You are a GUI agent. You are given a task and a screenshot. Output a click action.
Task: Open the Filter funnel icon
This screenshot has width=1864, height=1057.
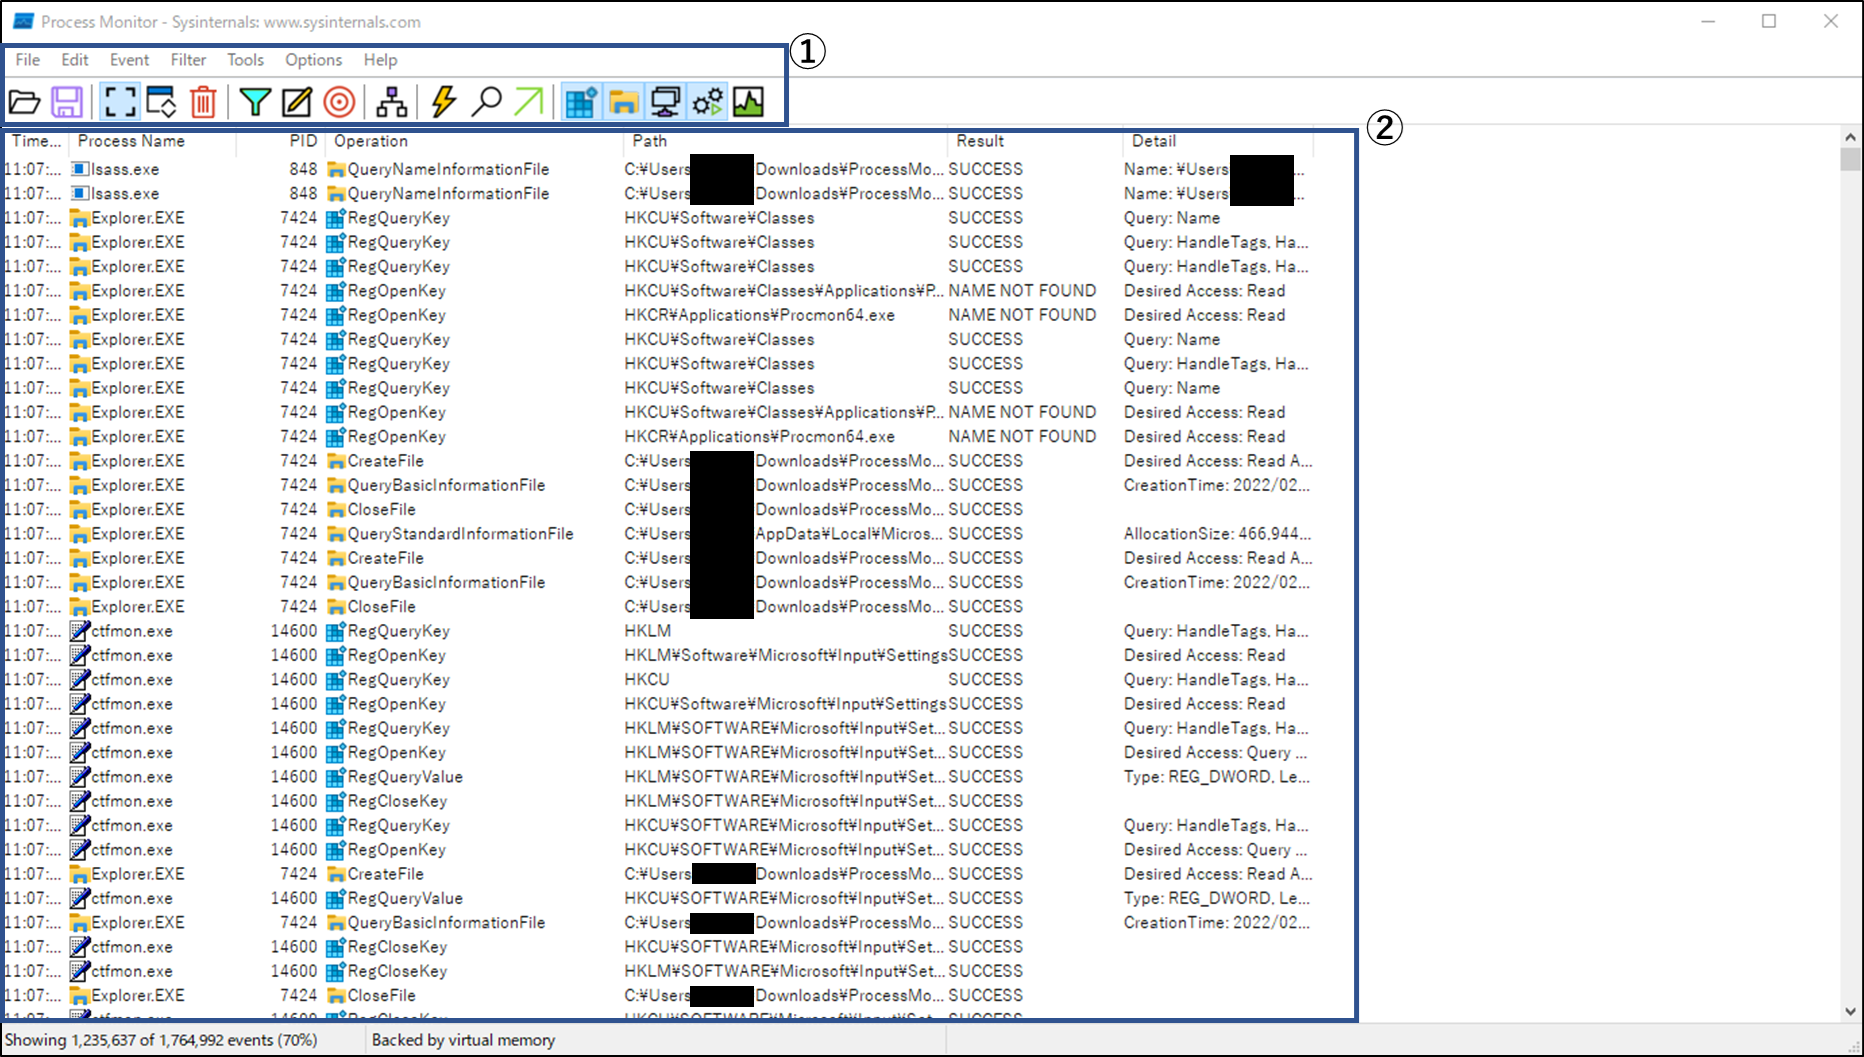255,102
